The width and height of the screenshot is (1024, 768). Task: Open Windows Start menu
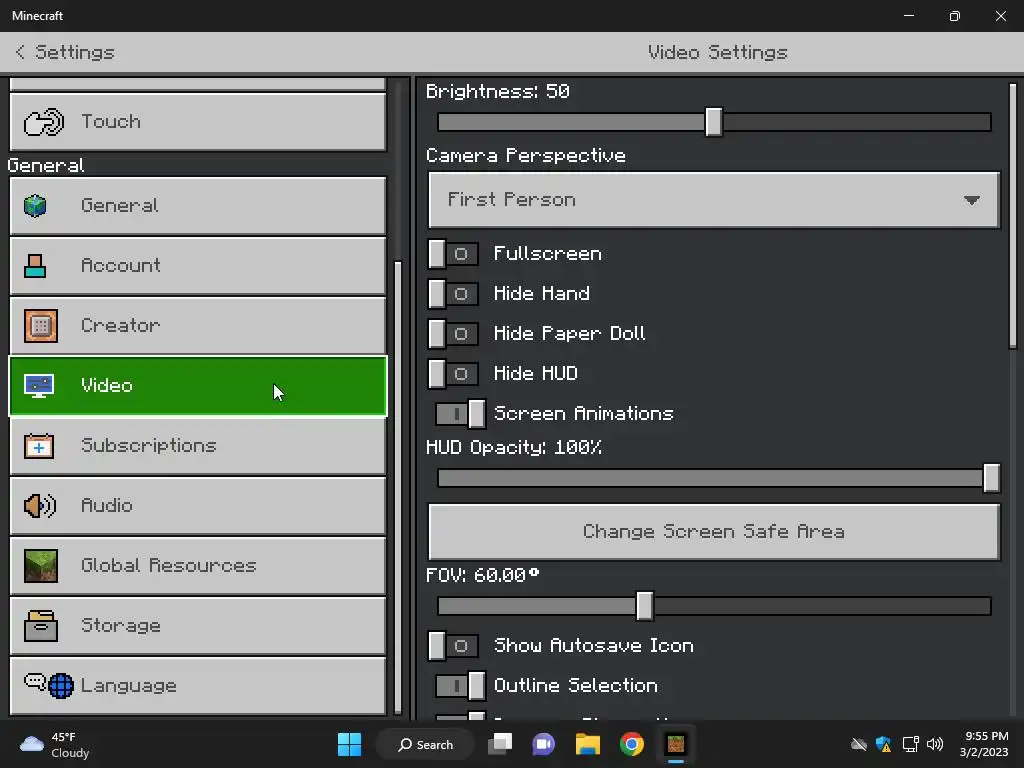tap(349, 744)
